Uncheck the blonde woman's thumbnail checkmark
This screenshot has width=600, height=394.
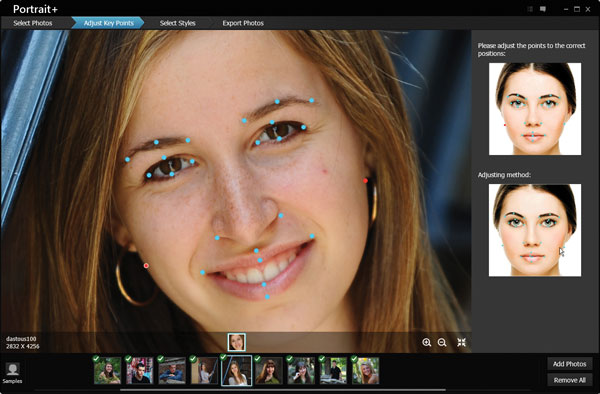[354, 359]
